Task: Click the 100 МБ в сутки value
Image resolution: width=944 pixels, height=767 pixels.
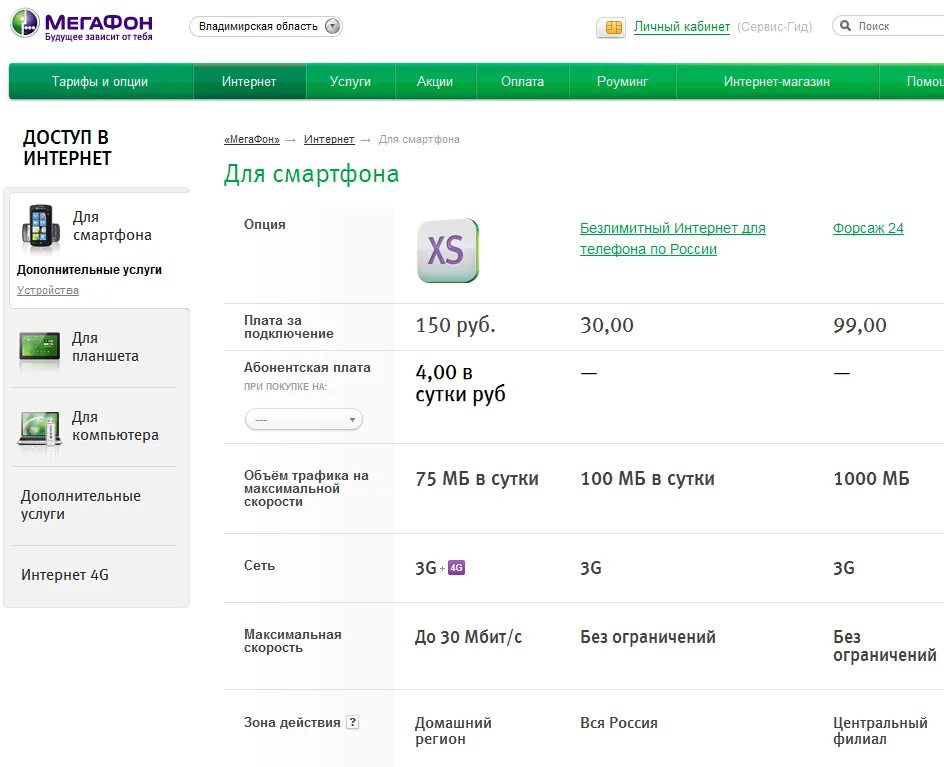Action: [x=647, y=479]
